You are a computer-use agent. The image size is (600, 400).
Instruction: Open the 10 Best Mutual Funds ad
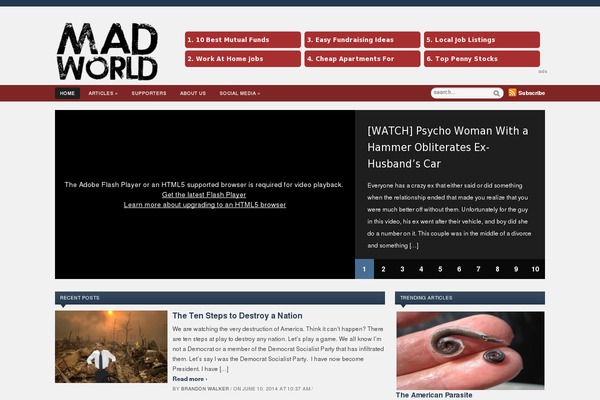(243, 40)
